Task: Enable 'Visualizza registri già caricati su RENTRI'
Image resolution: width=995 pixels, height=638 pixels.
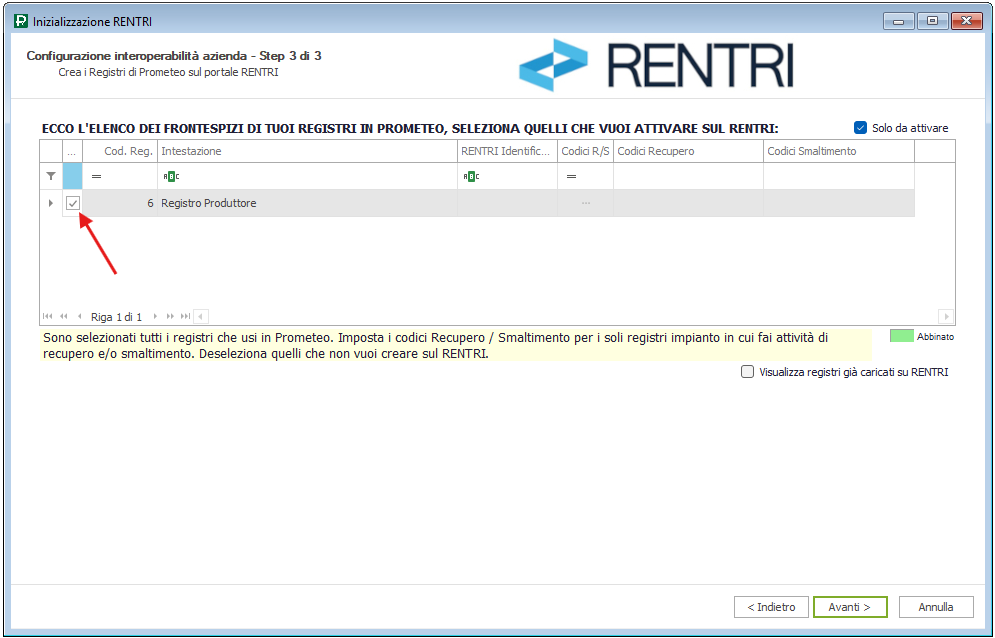Action: pyautogui.click(x=747, y=372)
